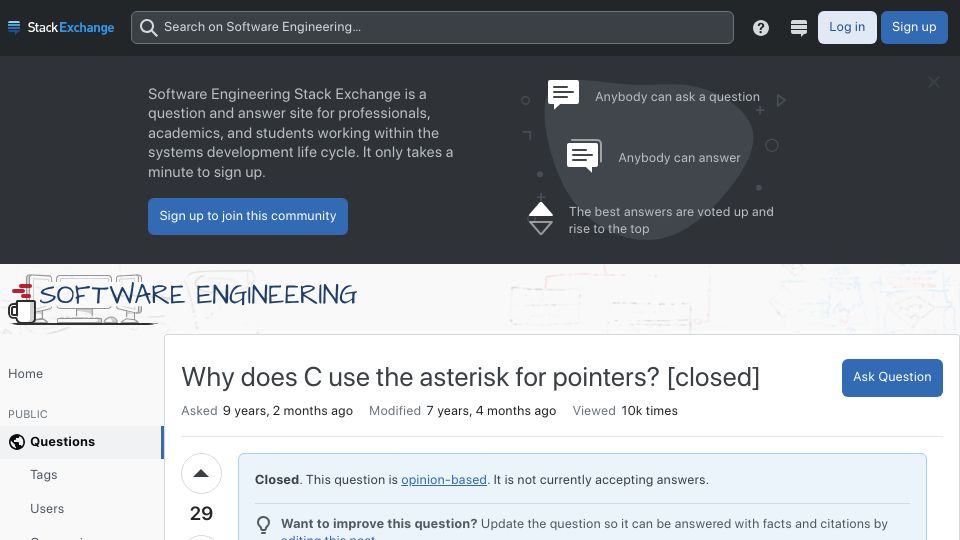
Task: Click the question title about asterisk pointers
Action: coord(470,377)
